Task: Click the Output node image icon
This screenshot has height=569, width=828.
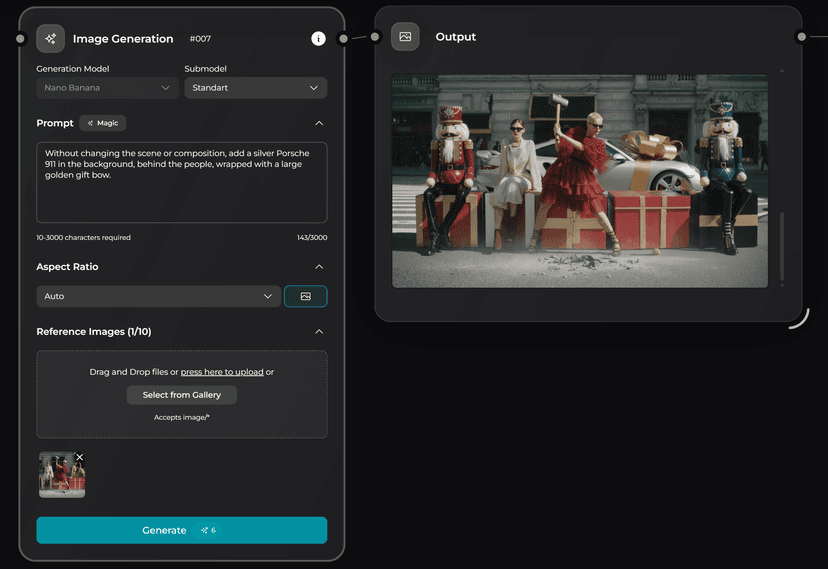Action: click(x=405, y=37)
